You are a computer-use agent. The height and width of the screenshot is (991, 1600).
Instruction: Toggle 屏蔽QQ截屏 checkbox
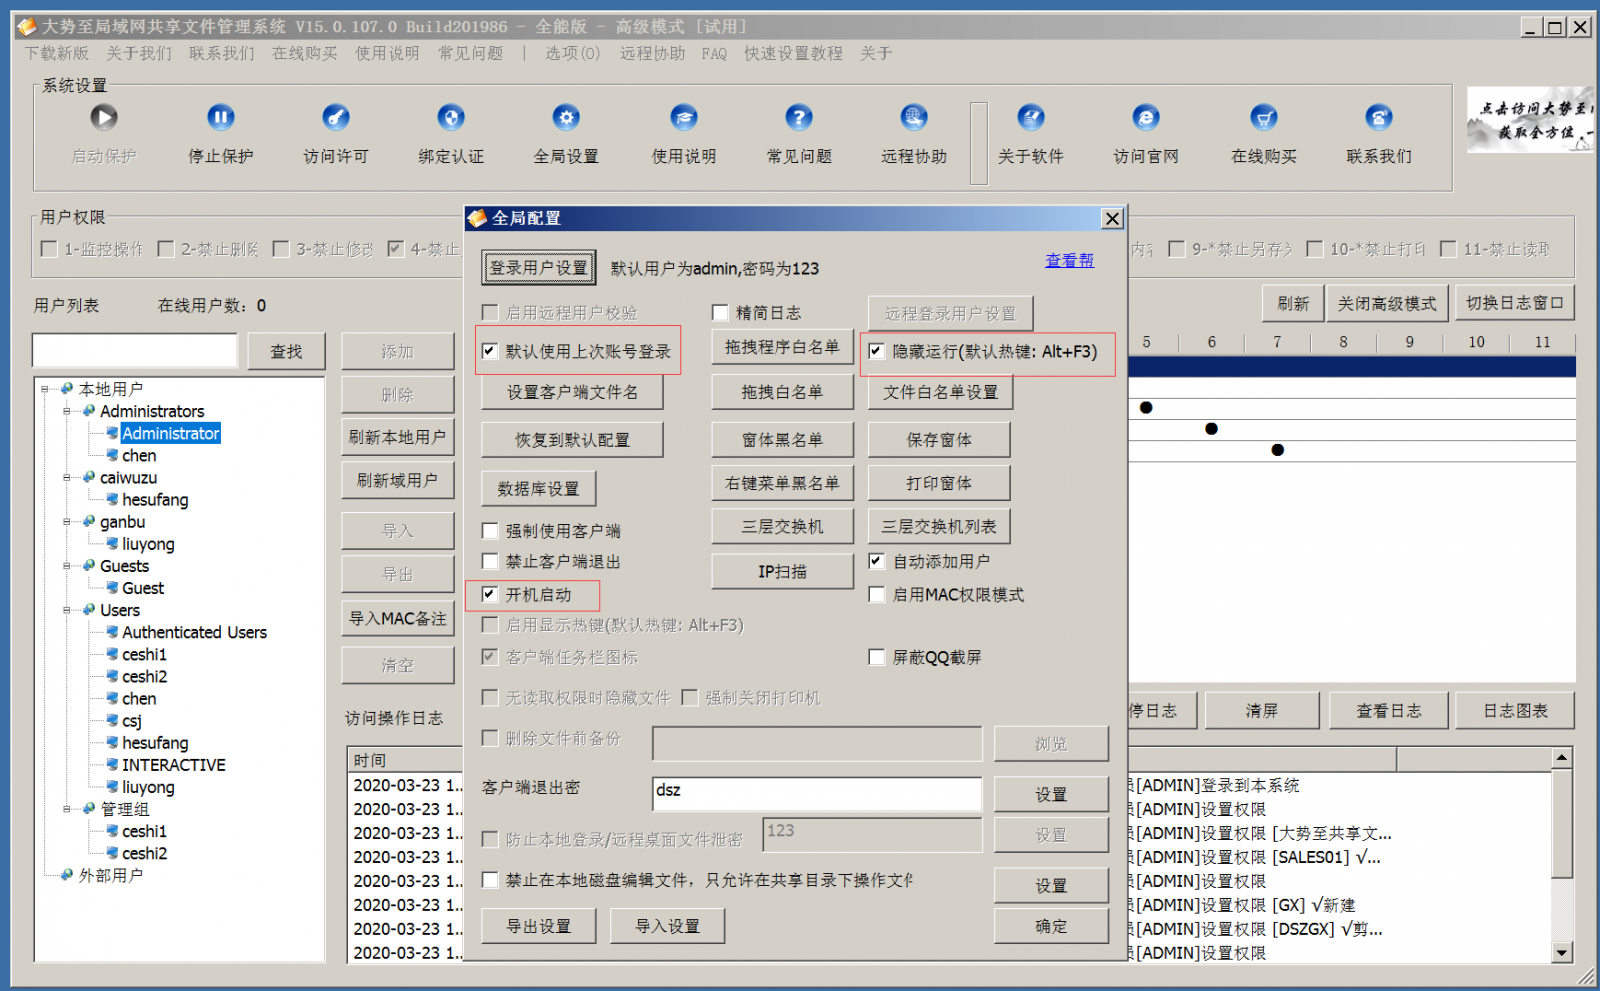877,657
